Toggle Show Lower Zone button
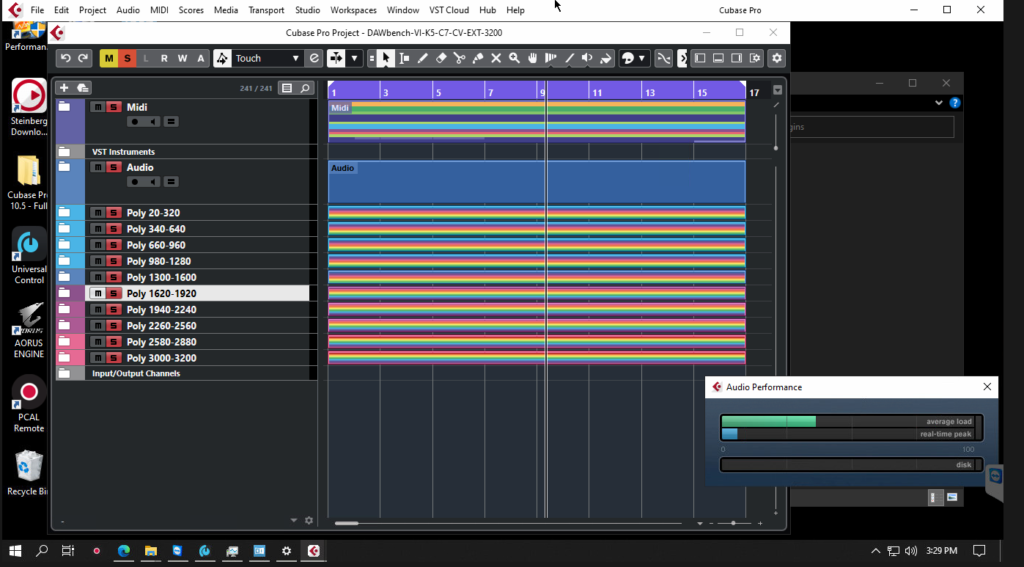Screen dimensions: 1024x567 click(x=718, y=58)
